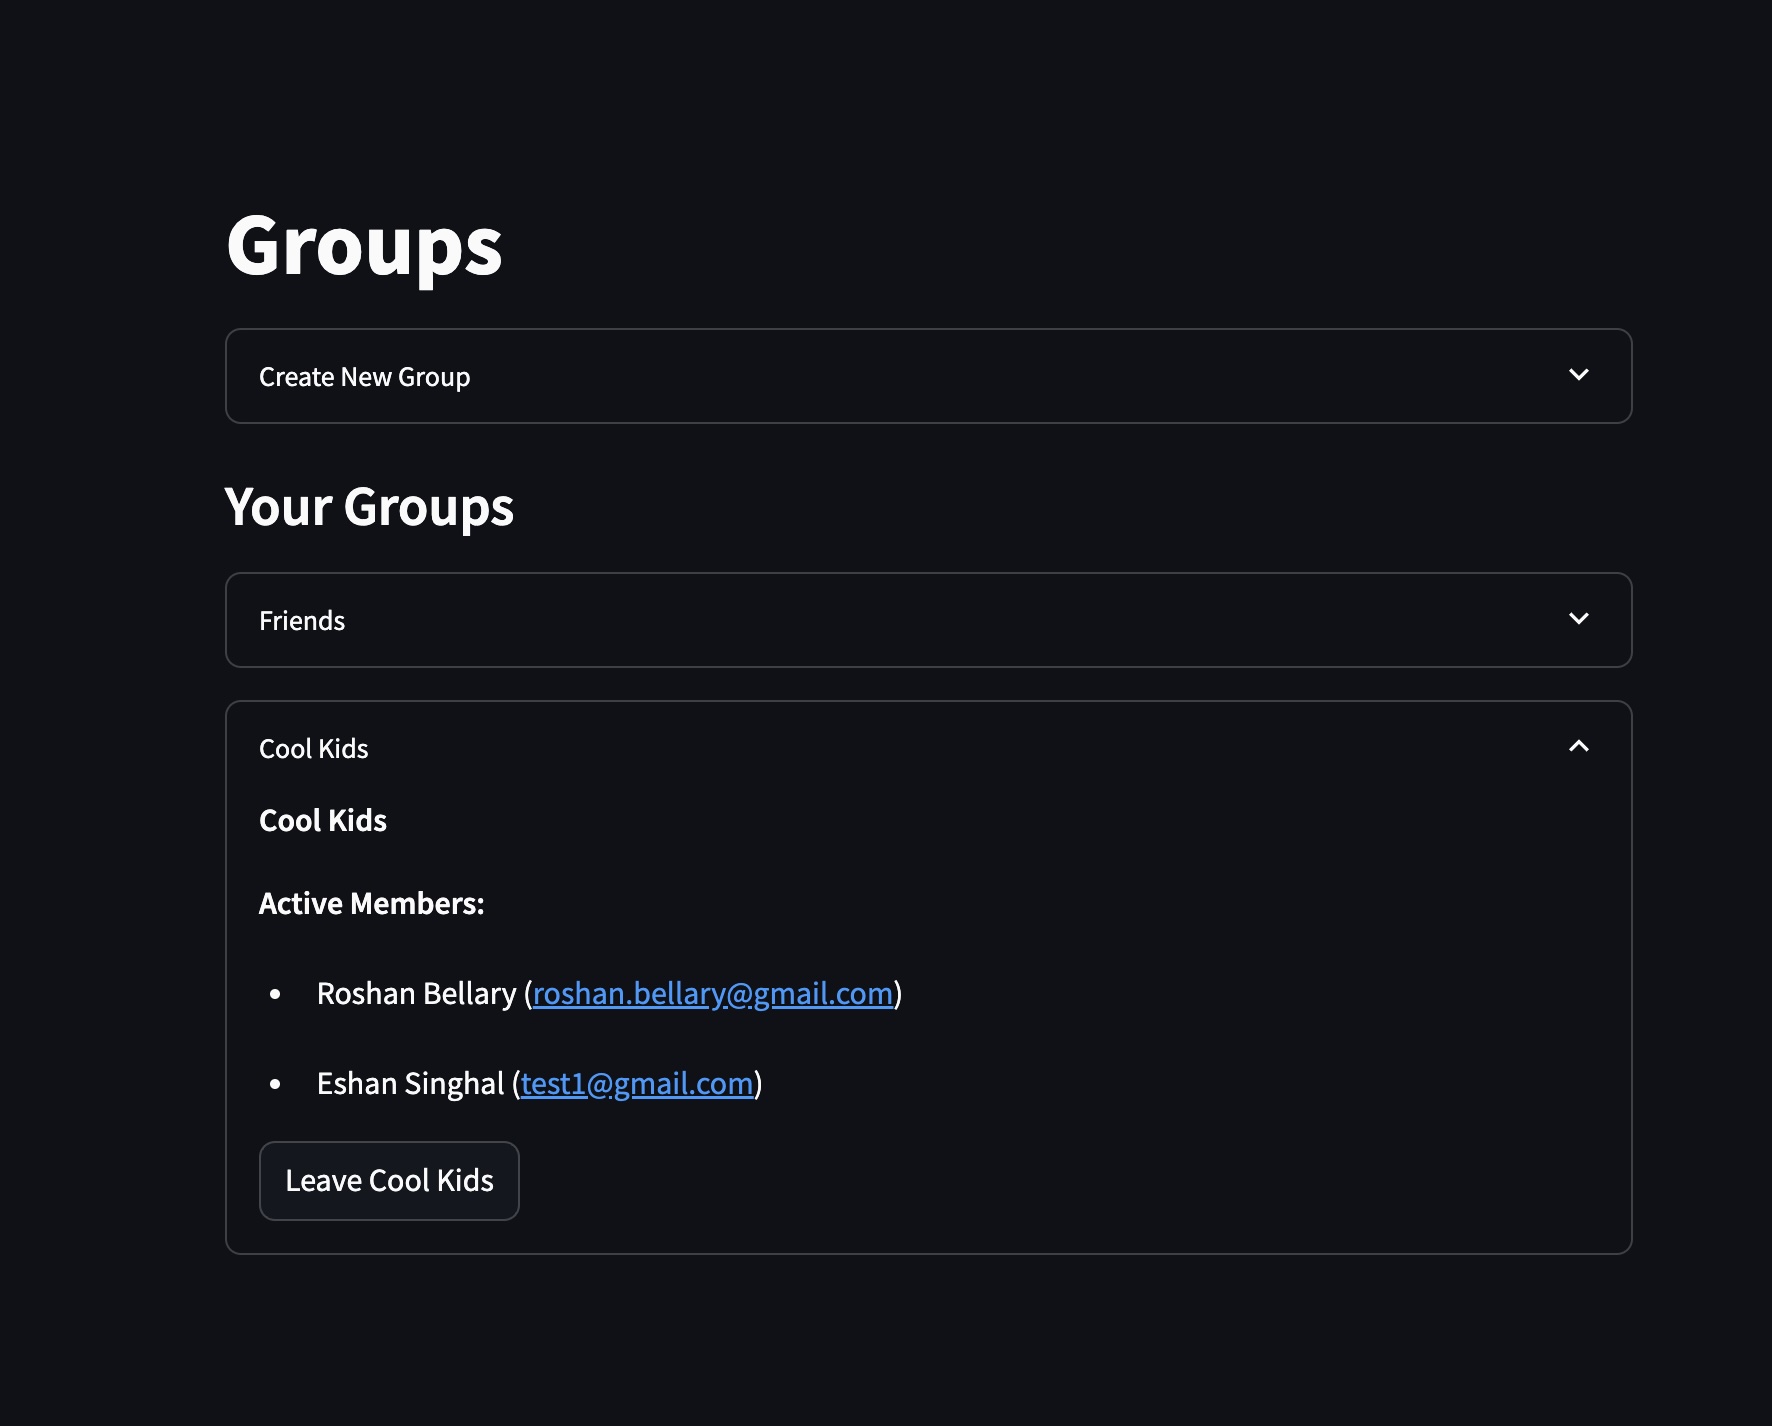1772x1426 pixels.
Task: Click the member name Roshan Bellary
Action: 416,994
